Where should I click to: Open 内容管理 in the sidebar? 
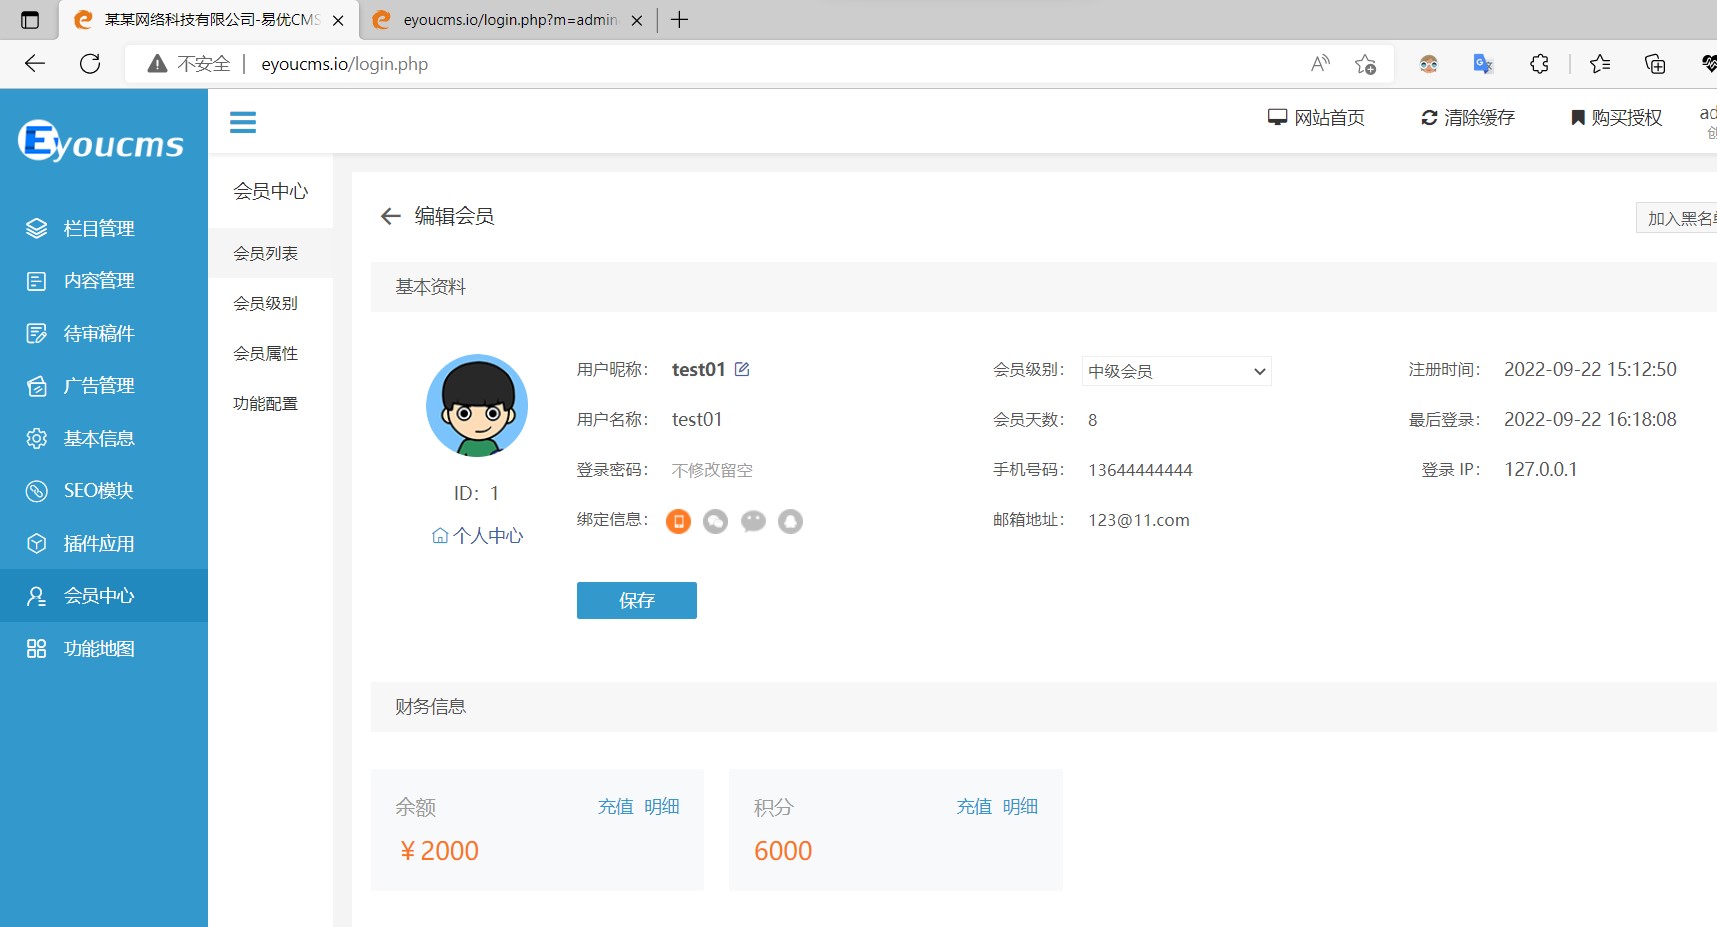[x=104, y=281]
